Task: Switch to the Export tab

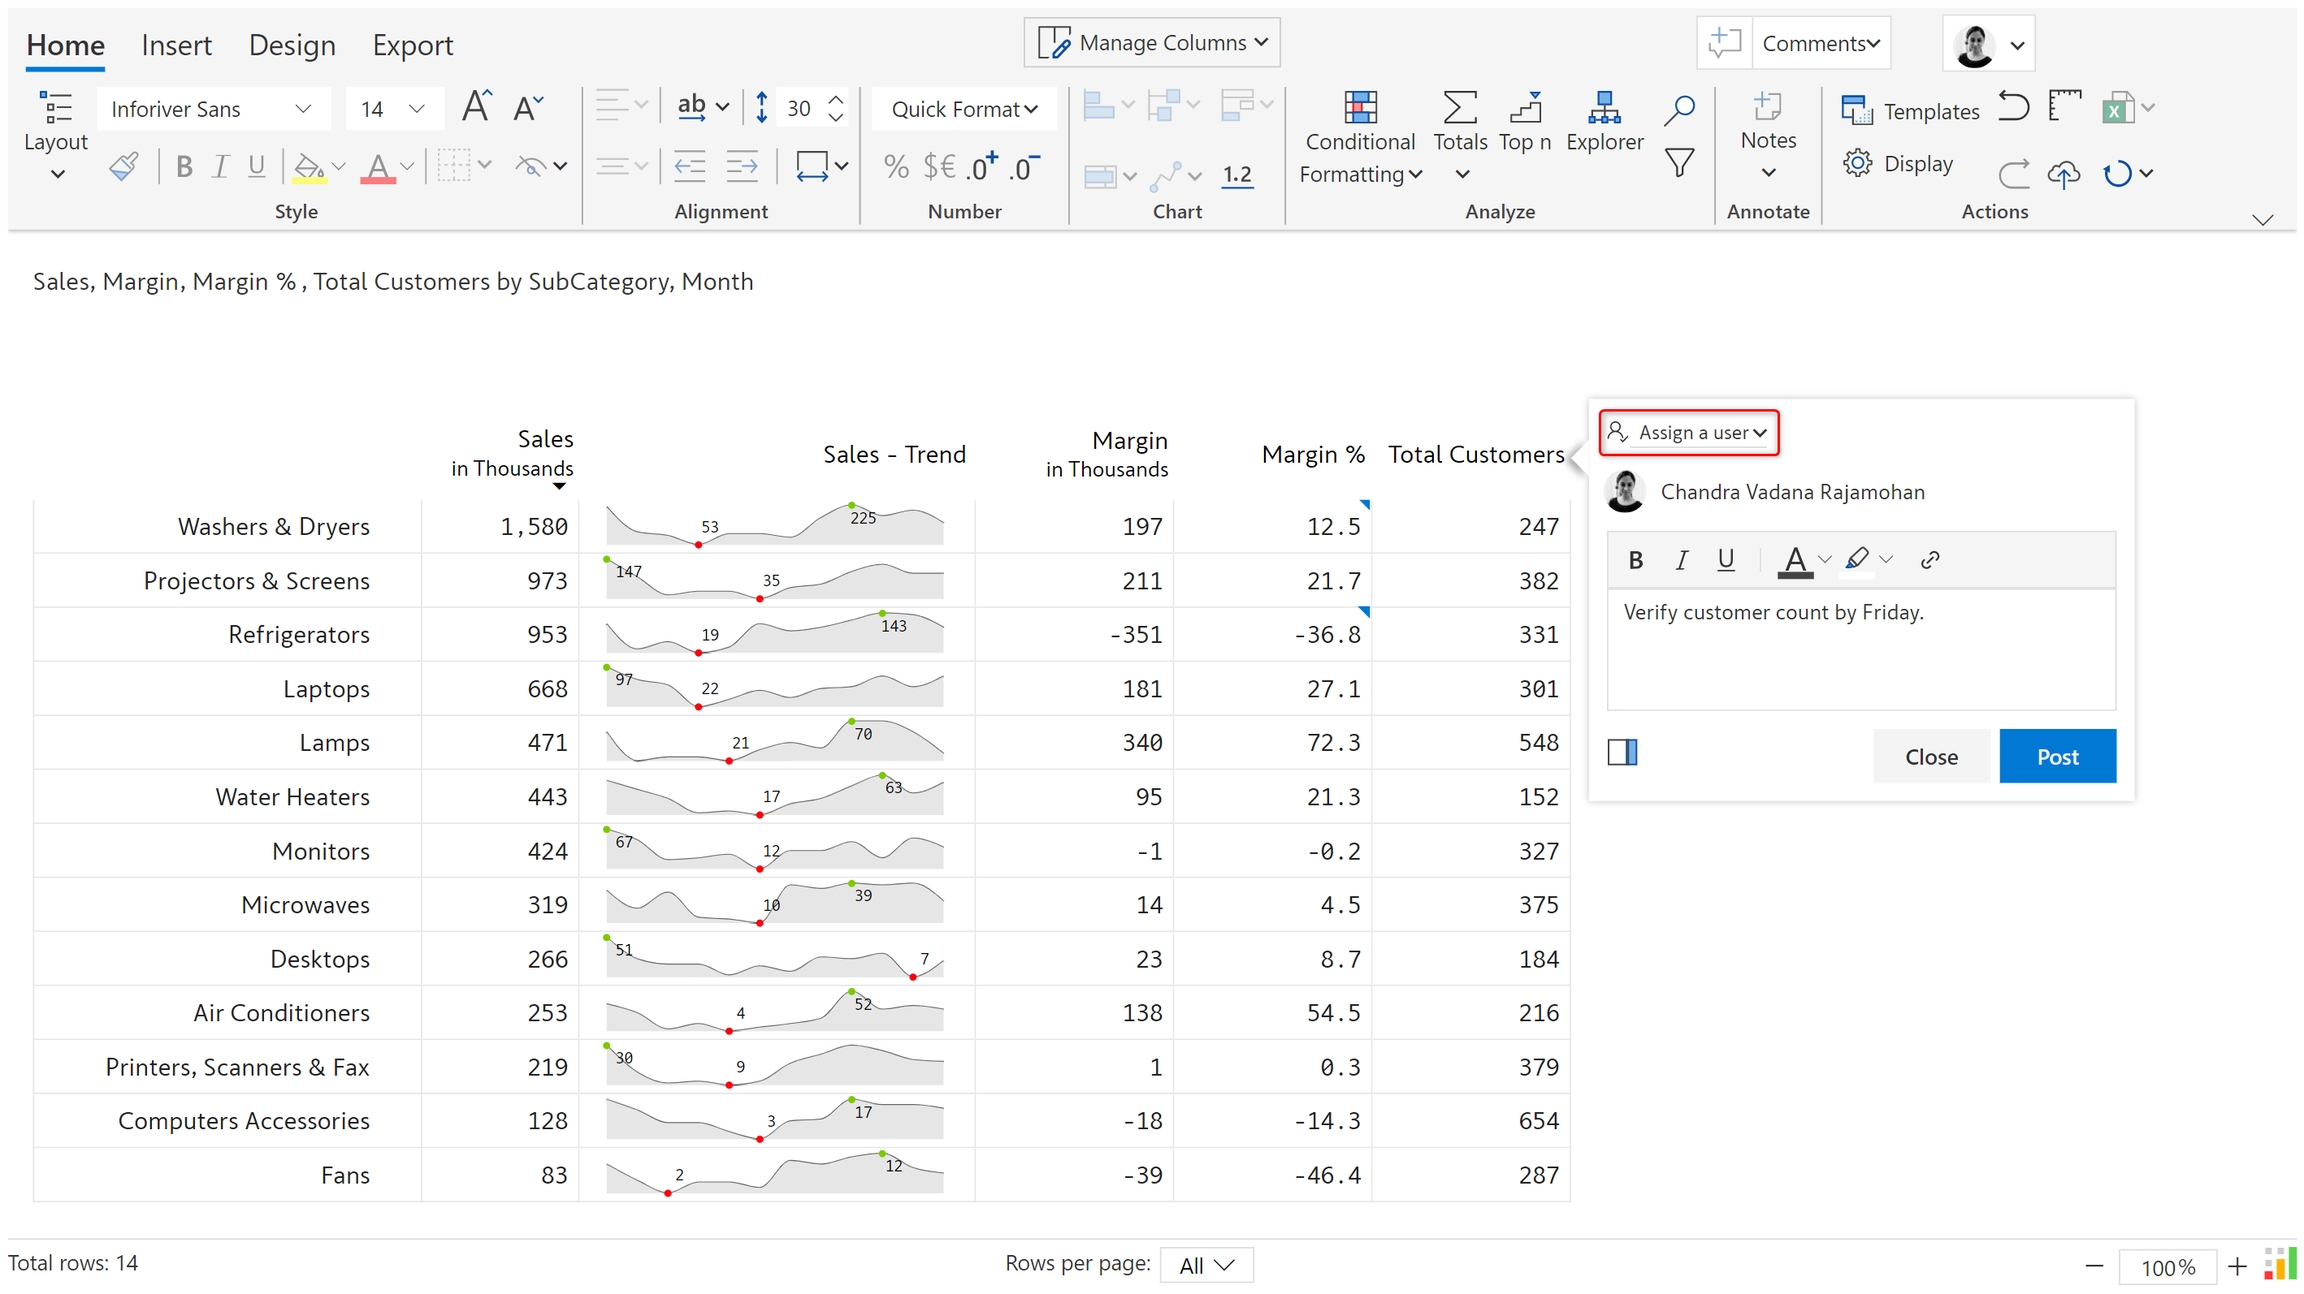Action: pos(412,45)
